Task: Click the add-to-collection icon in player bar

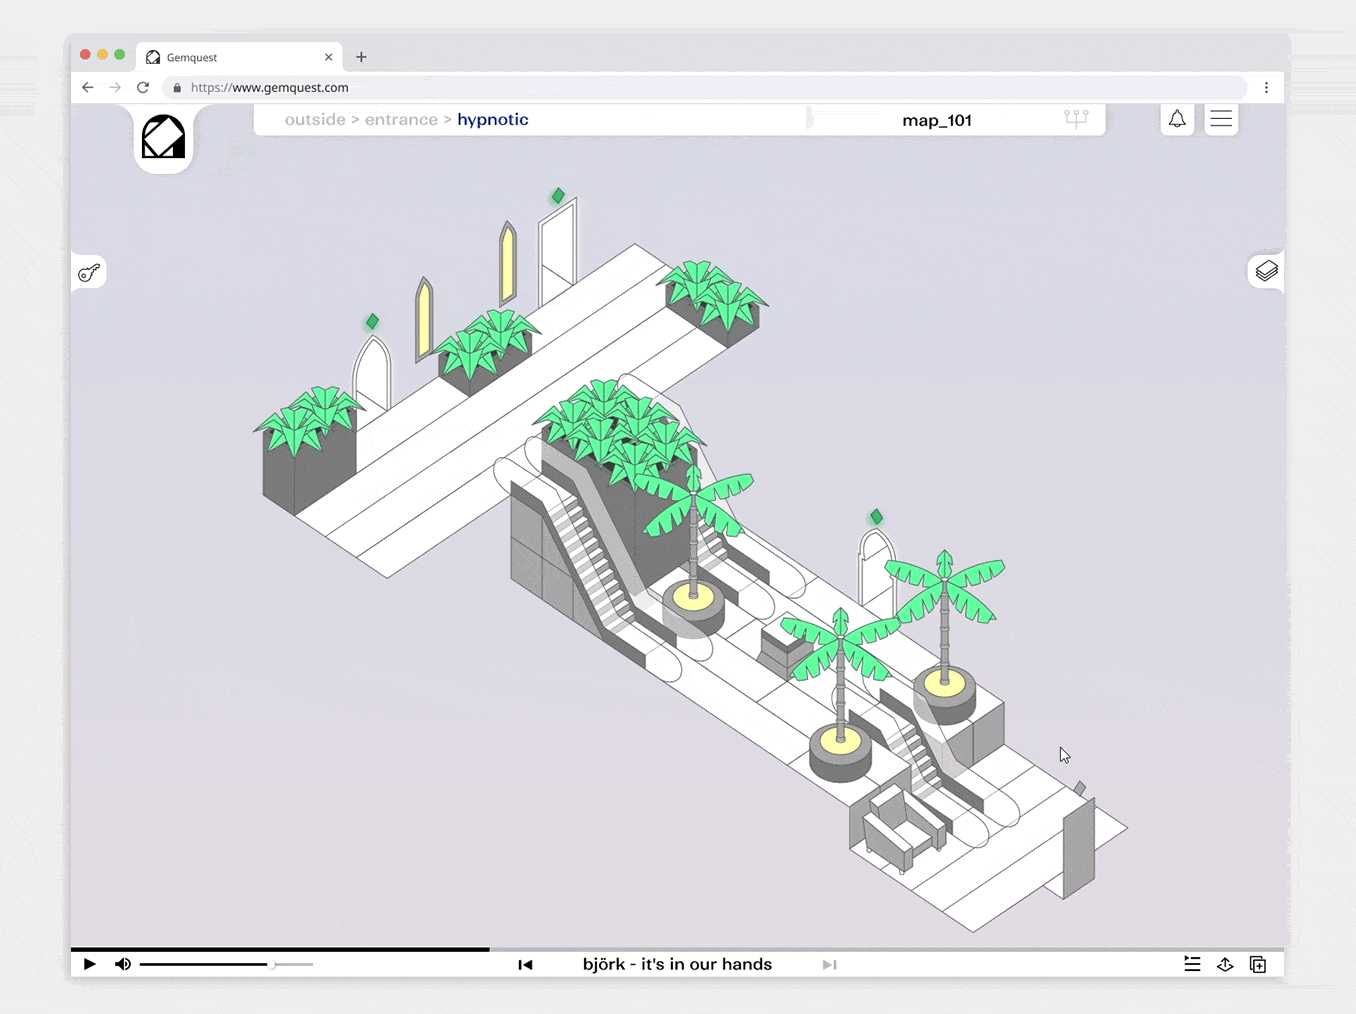Action: coord(1258,964)
